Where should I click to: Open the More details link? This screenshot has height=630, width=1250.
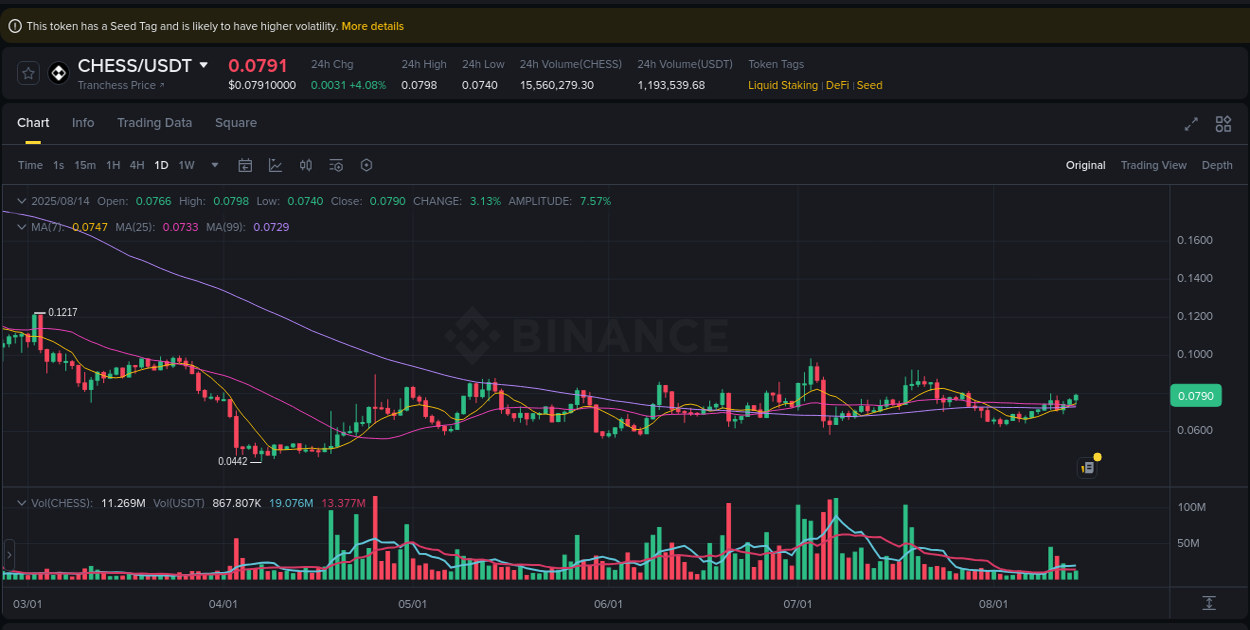[x=372, y=26]
